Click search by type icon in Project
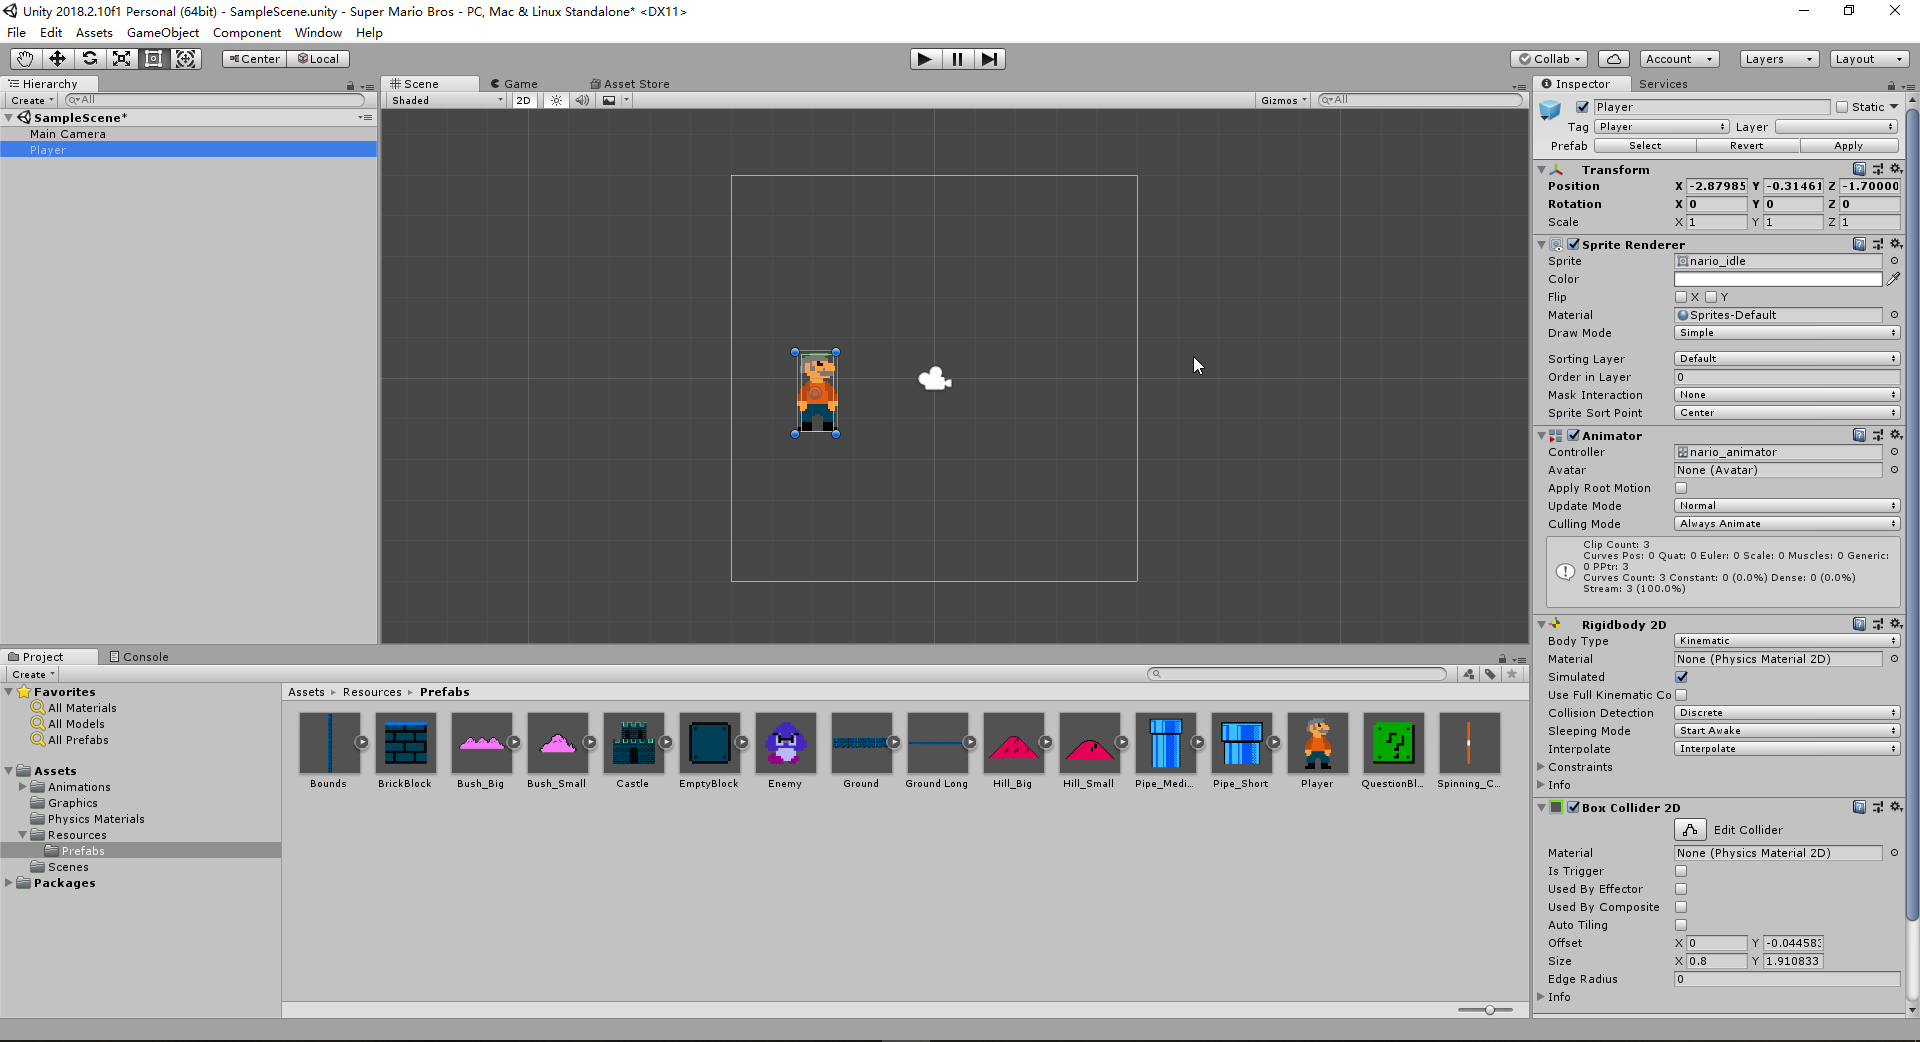This screenshot has height=1042, width=1920. point(1468,674)
